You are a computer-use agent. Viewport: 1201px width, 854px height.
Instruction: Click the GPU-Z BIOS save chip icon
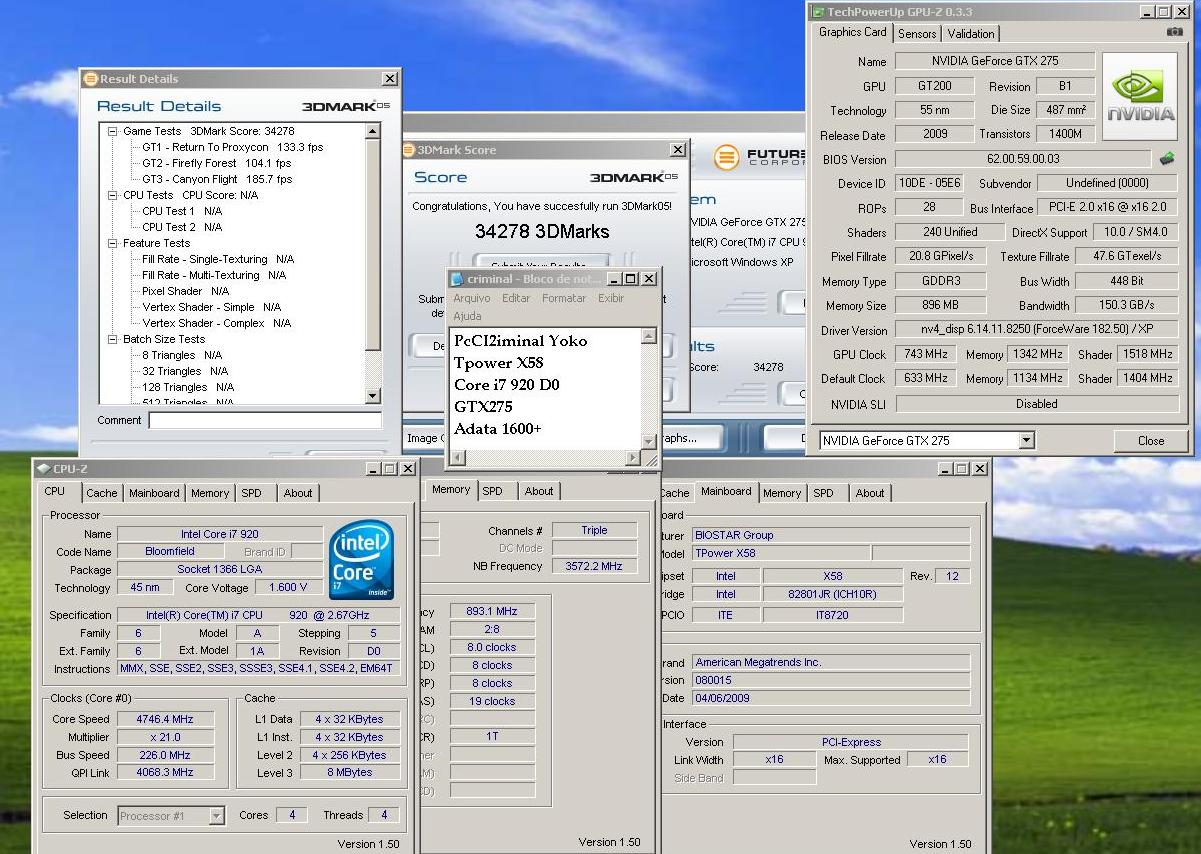coord(1166,158)
